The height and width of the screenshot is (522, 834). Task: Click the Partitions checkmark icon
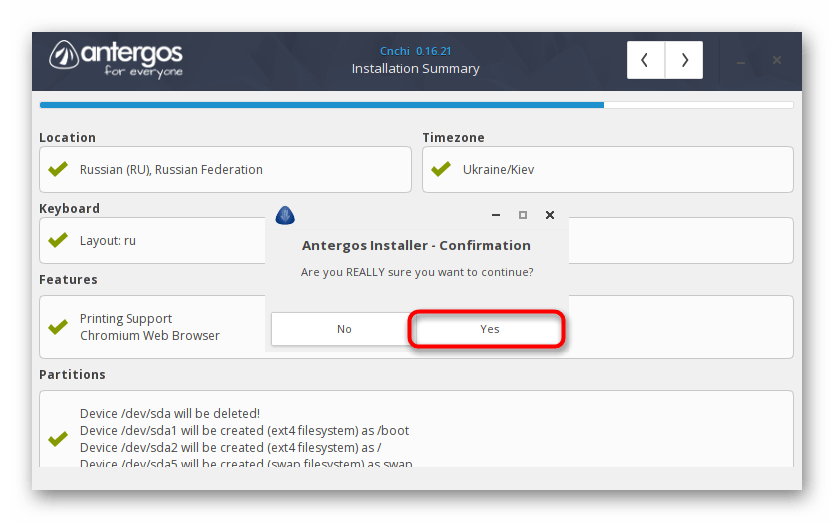(x=57, y=439)
